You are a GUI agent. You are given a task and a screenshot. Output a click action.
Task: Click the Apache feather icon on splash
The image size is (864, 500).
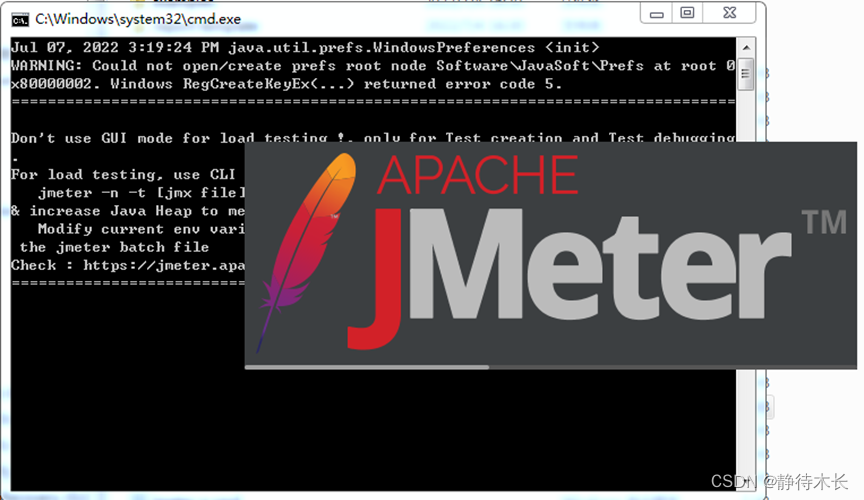[306, 252]
